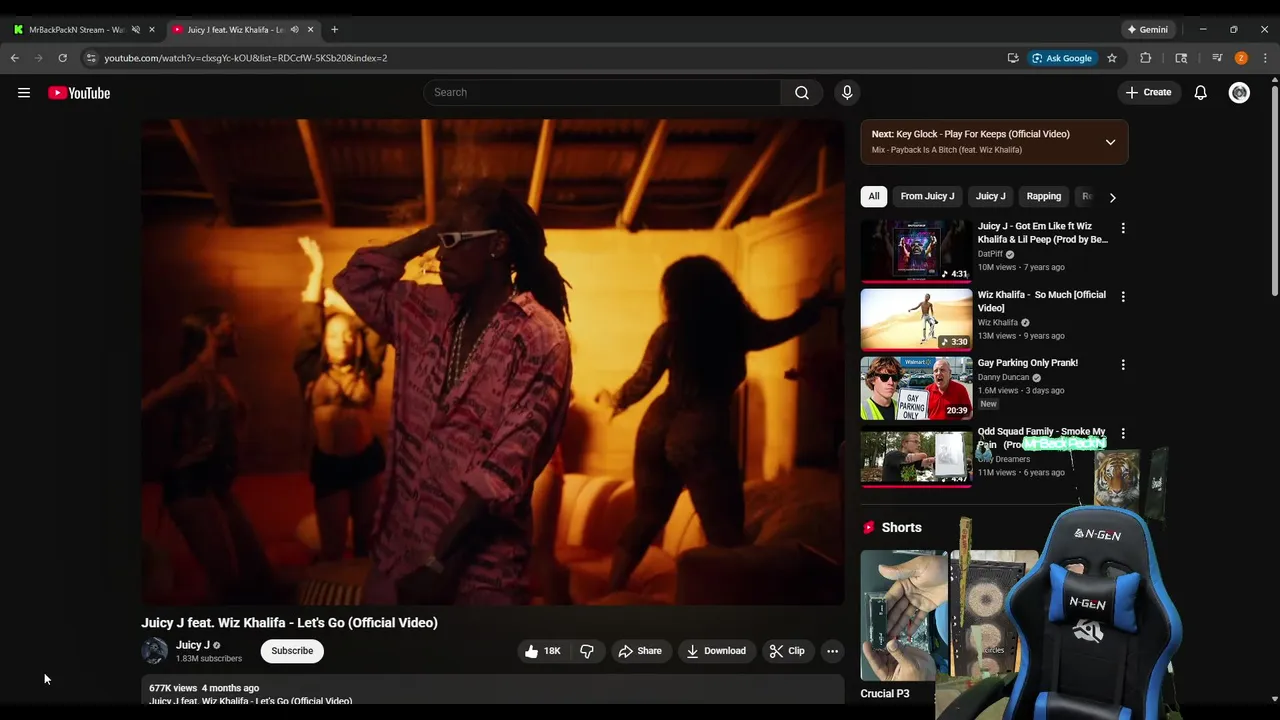Open options for Got Em Like video

1123,228
